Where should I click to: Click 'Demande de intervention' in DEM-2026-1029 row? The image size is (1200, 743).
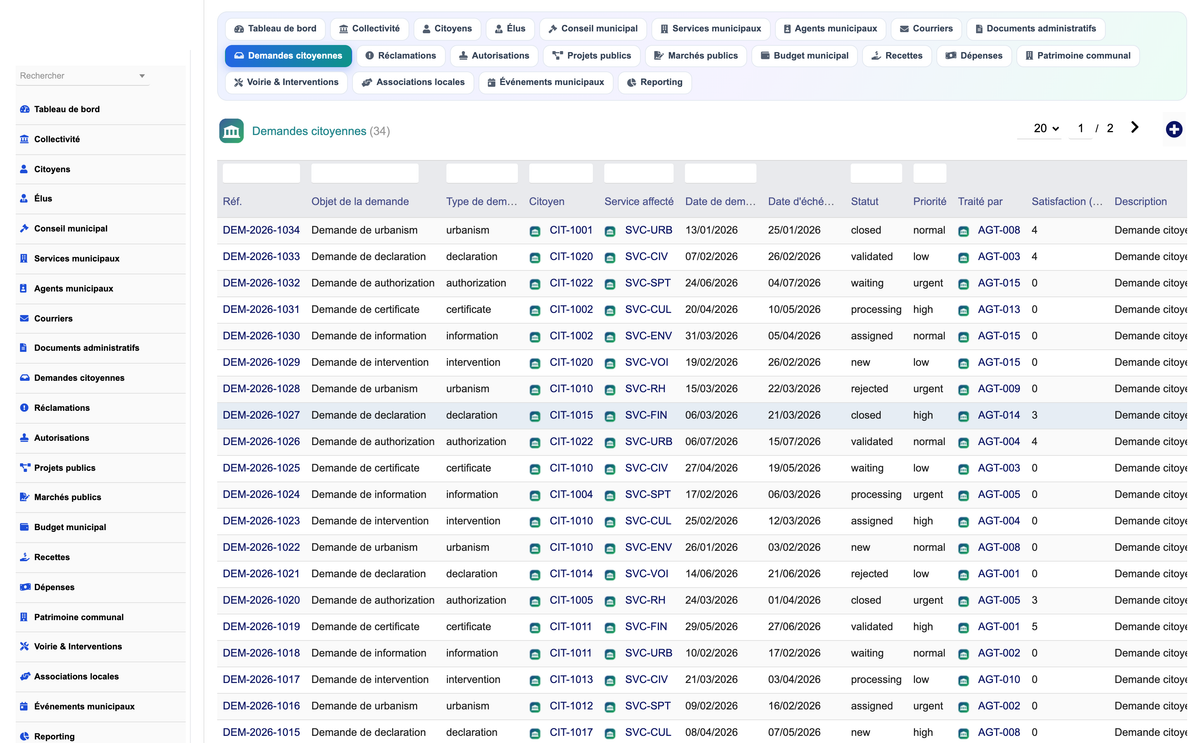click(369, 362)
